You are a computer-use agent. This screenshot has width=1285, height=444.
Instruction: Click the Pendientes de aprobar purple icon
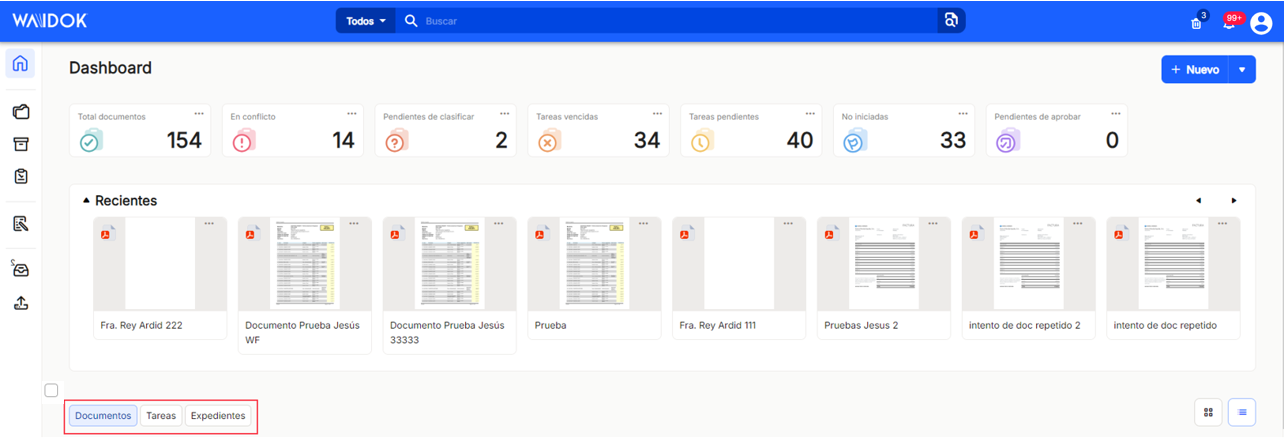(1007, 141)
